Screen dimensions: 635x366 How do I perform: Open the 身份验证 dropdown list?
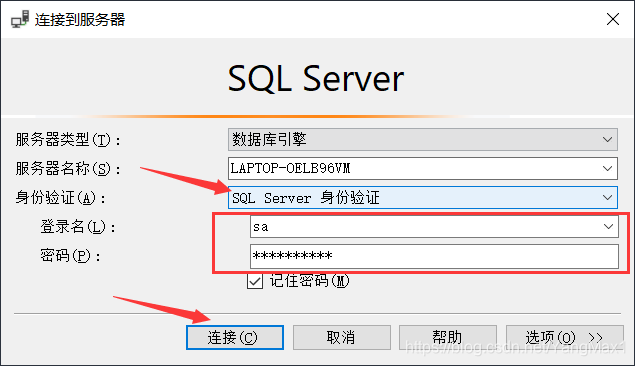point(422,198)
